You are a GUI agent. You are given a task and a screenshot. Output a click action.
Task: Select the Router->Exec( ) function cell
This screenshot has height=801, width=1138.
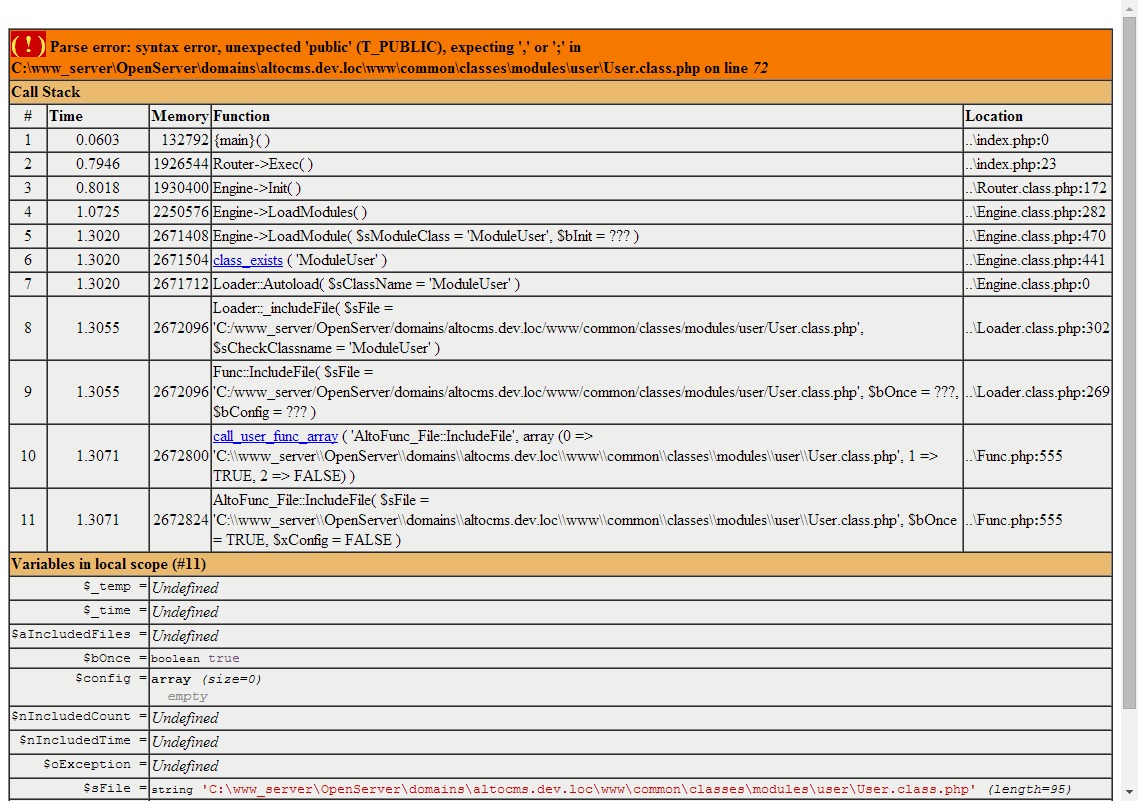(x=263, y=164)
